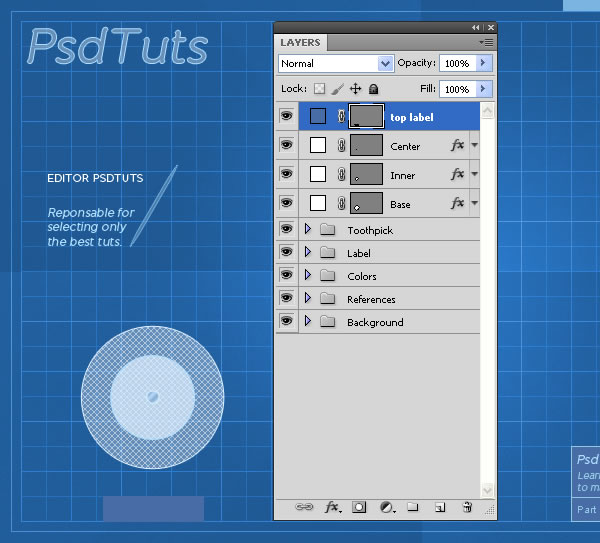This screenshot has width=600, height=543.
Task: Select the LAYERS tab
Action: tap(300, 42)
